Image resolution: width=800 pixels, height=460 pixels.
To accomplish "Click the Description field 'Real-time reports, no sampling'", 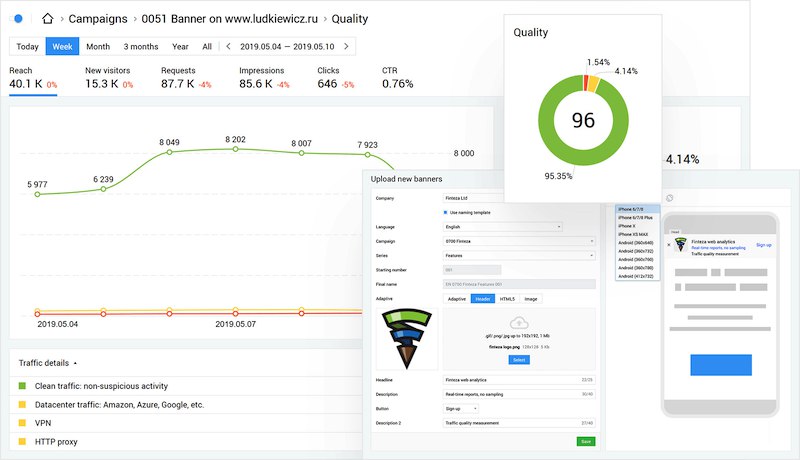I will pos(519,394).
